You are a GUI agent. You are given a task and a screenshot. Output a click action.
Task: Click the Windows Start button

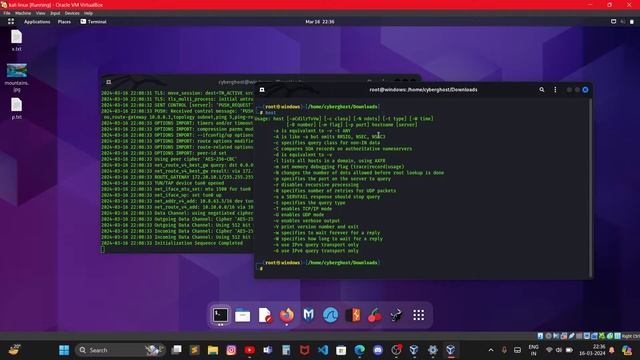pyautogui.click(x=64, y=350)
